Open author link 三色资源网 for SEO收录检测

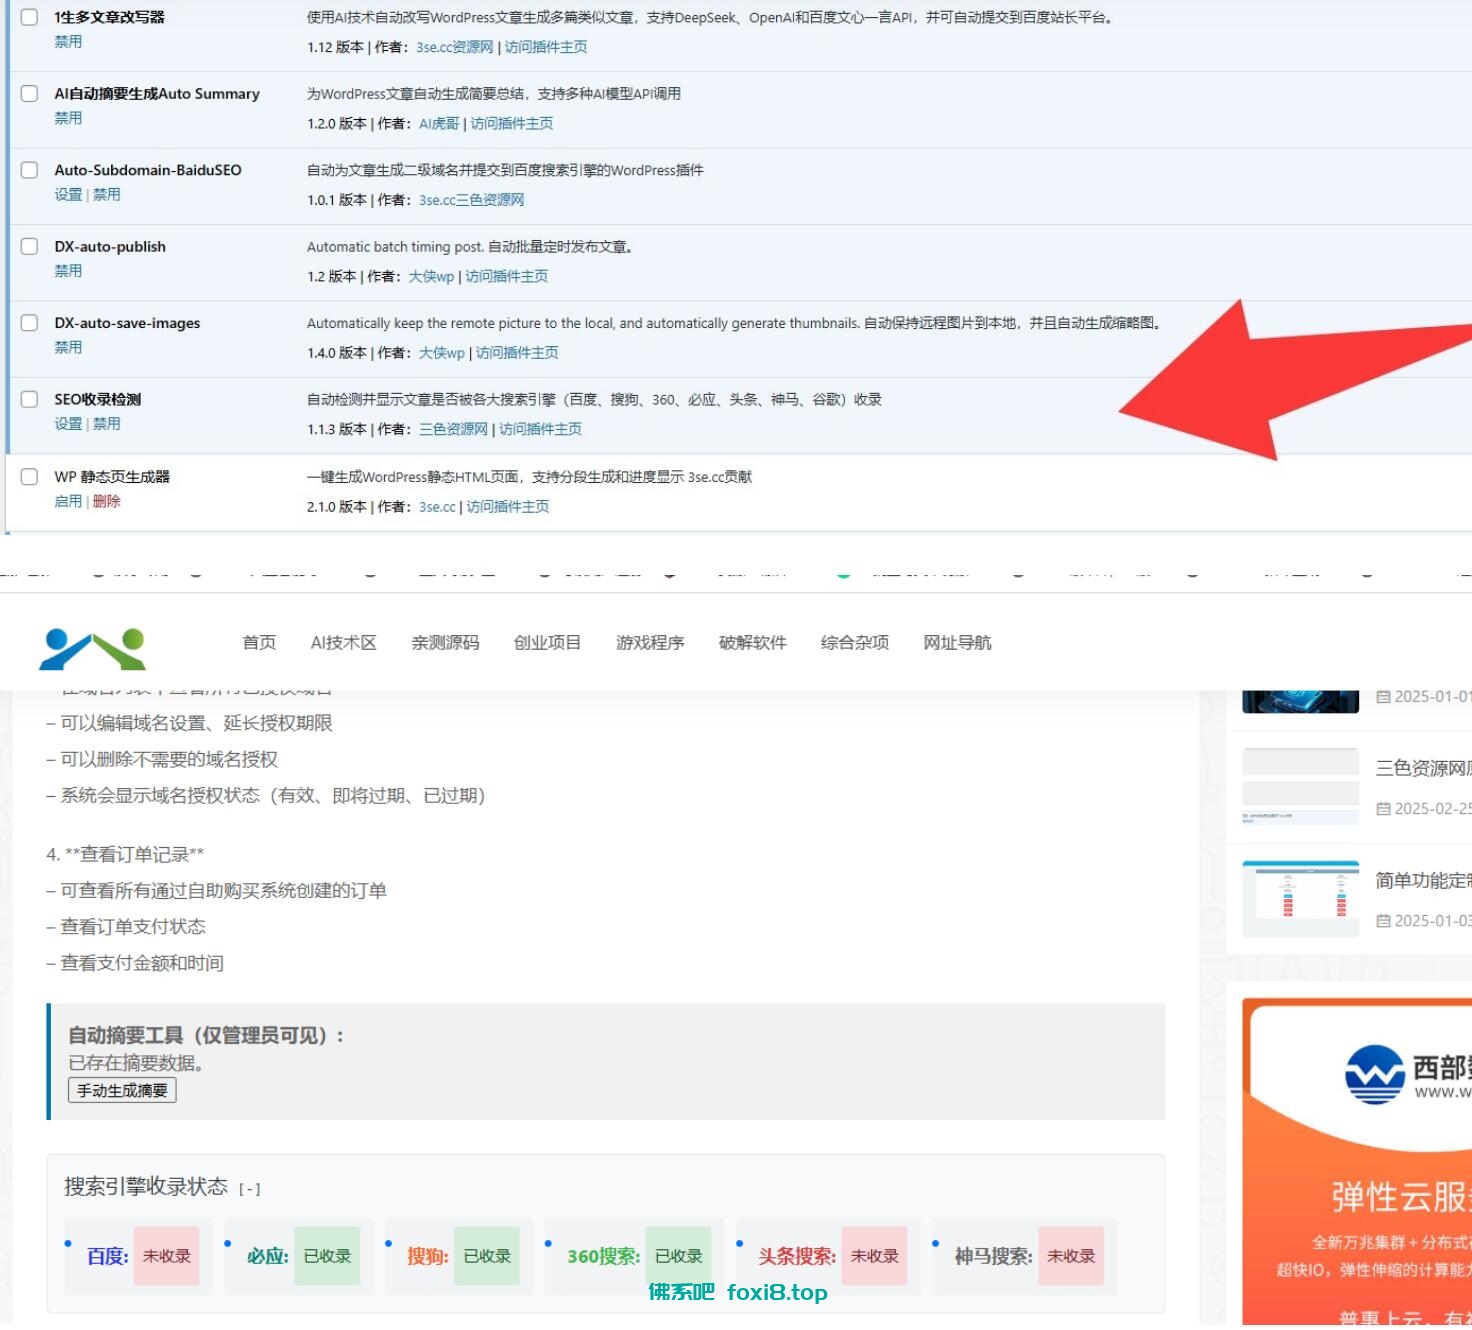(x=453, y=430)
